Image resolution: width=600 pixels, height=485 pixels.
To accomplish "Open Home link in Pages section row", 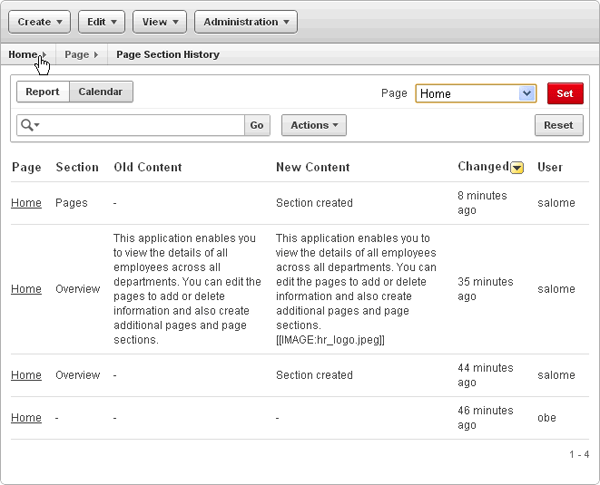I will coord(26,203).
